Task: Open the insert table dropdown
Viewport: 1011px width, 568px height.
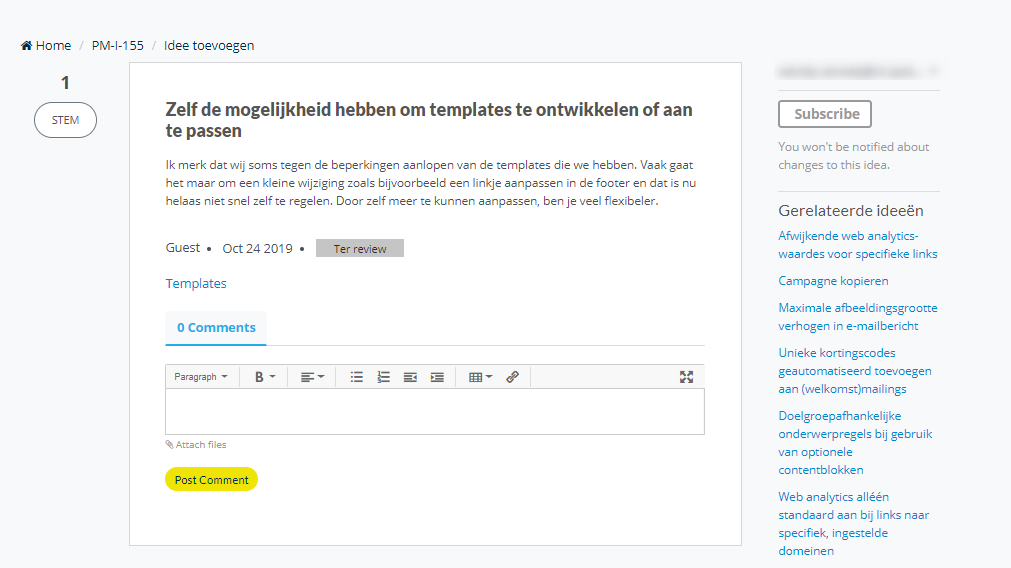Action: [480, 377]
